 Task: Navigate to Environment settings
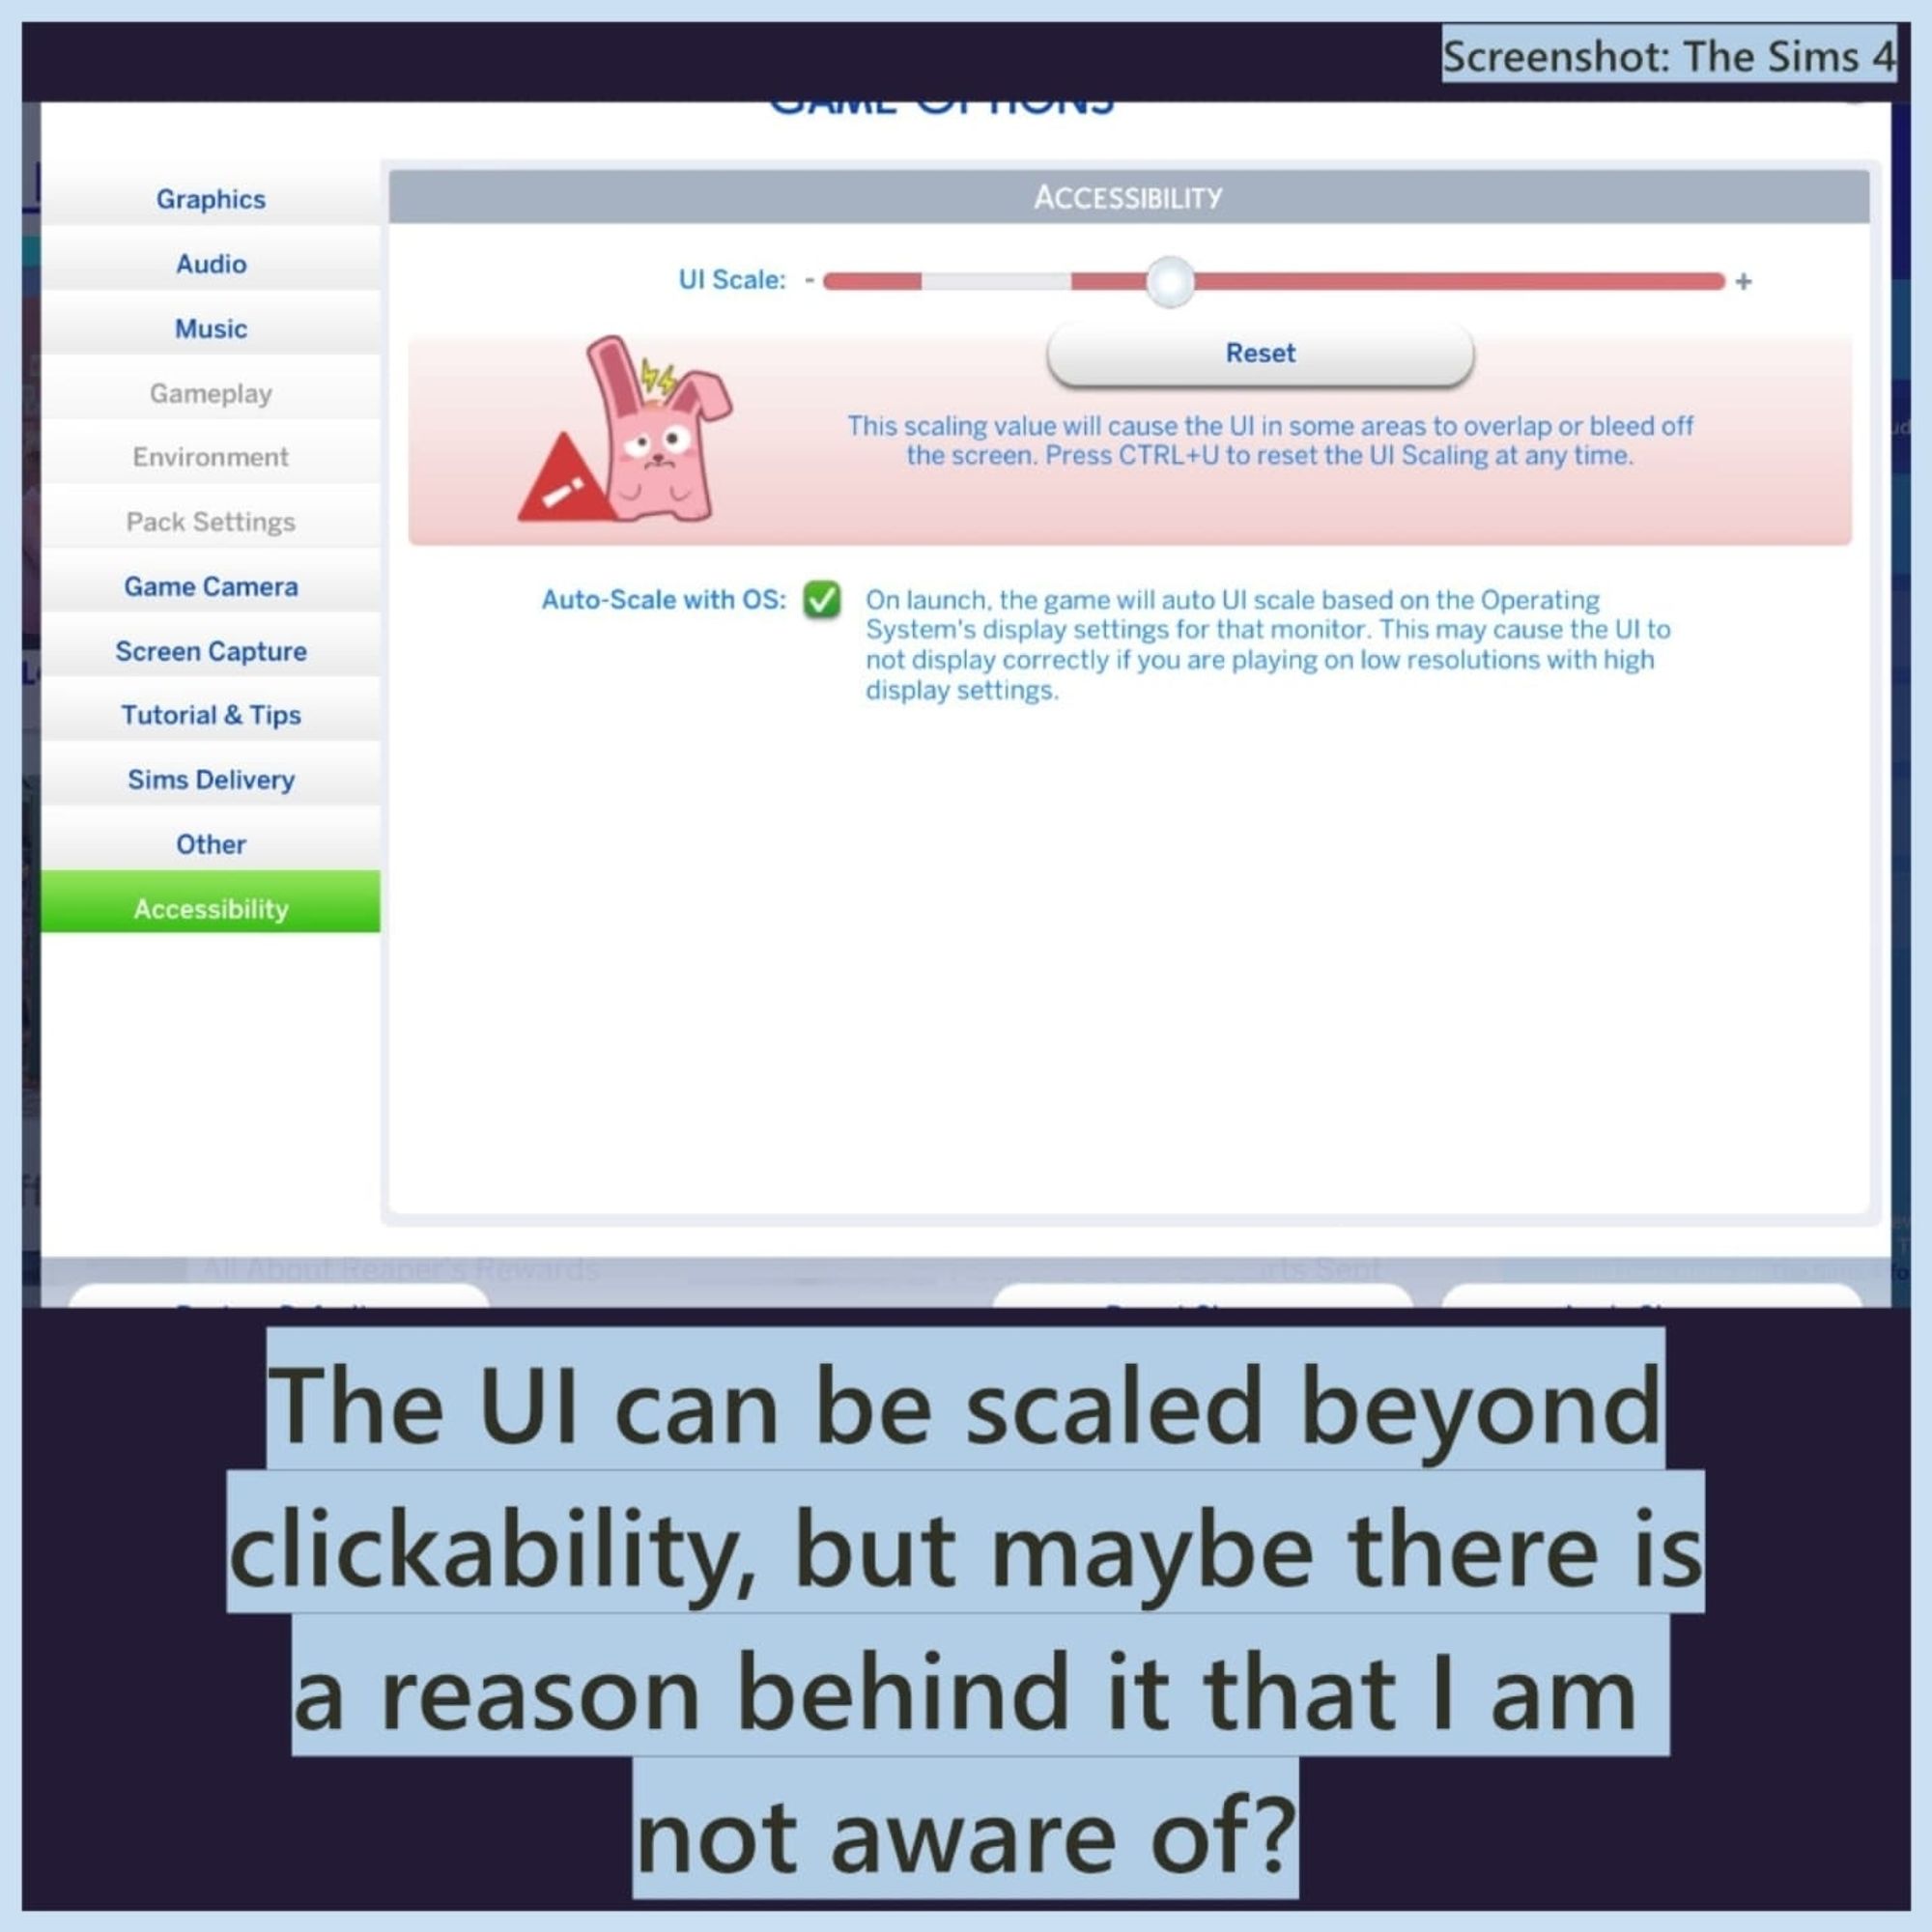[x=211, y=457]
